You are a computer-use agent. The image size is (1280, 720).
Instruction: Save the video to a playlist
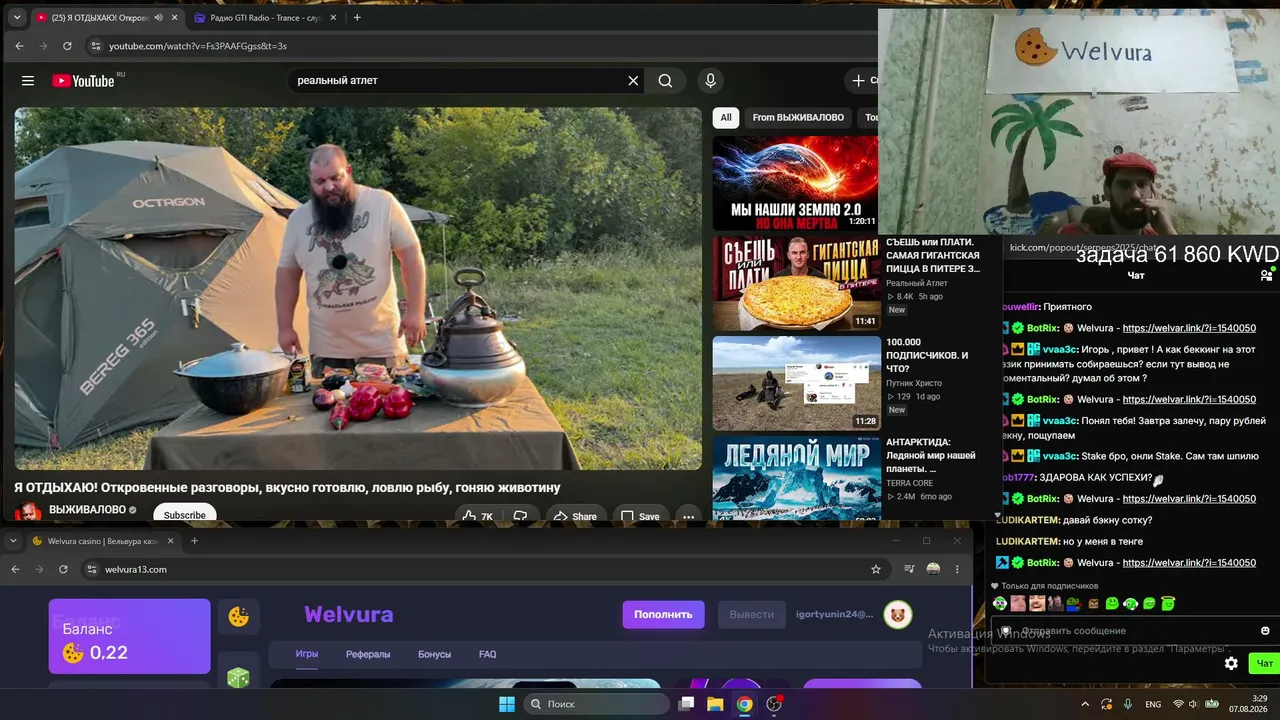640,516
